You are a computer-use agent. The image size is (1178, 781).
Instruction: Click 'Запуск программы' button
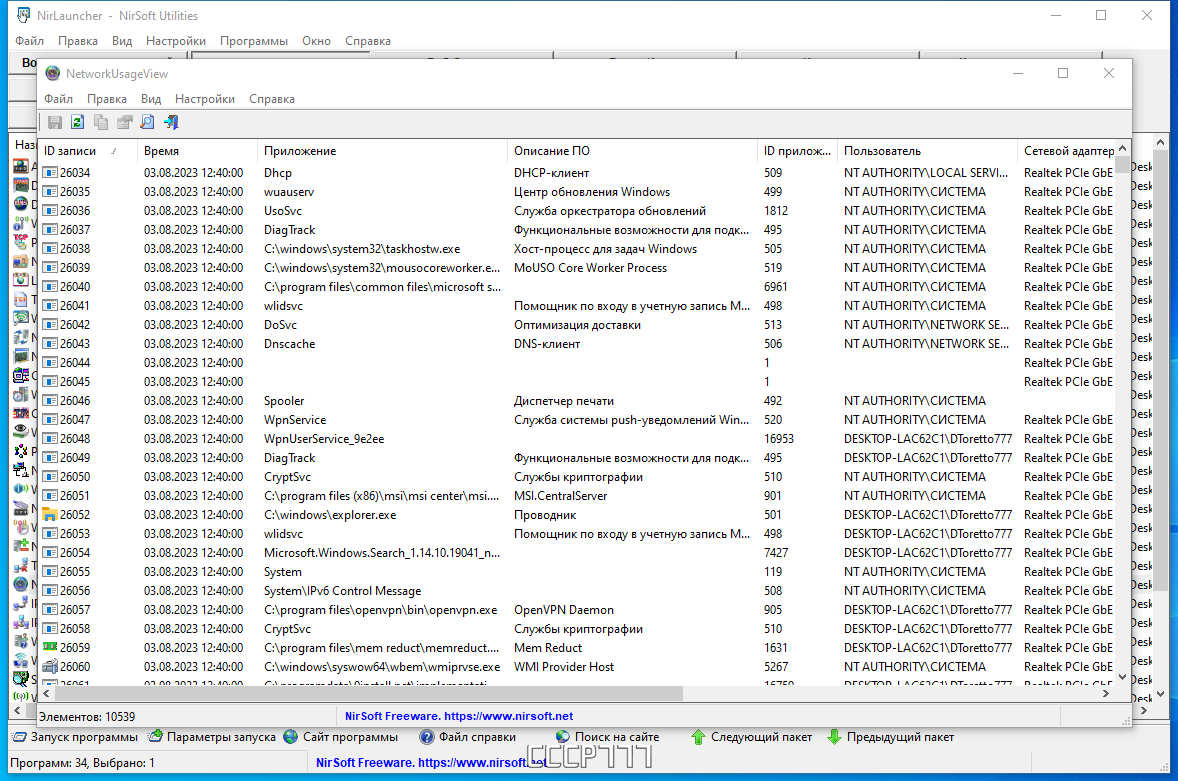pos(75,737)
